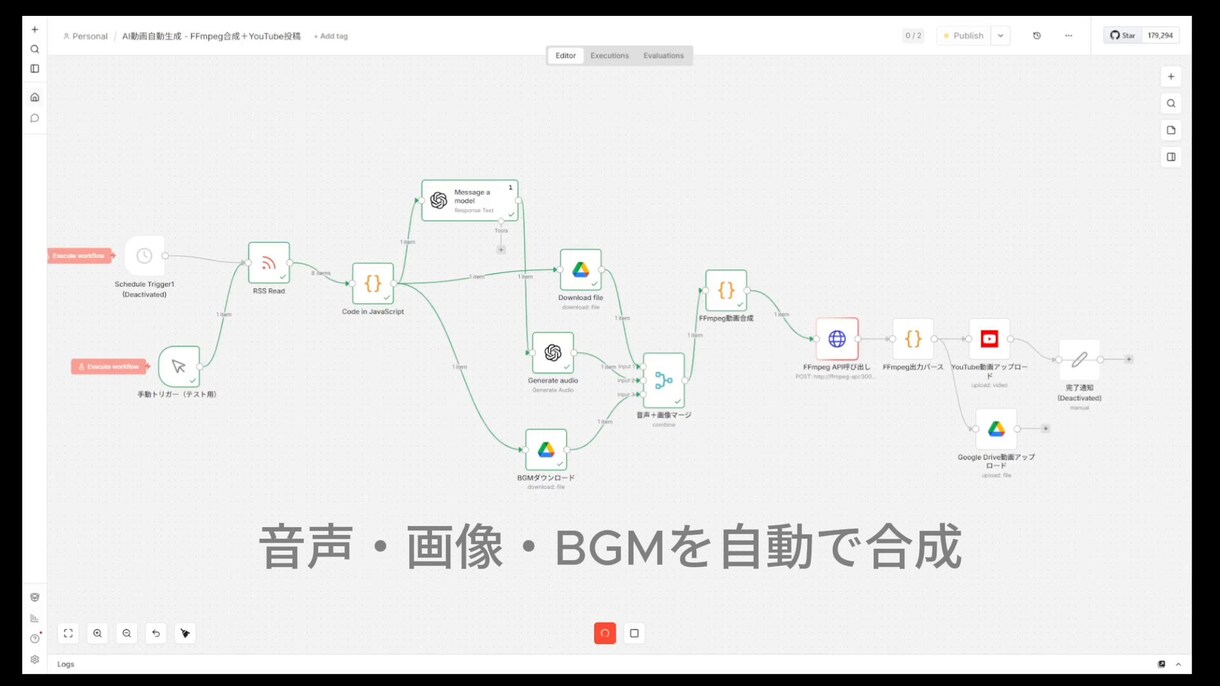Toggle the left sidebar panel

35,69
